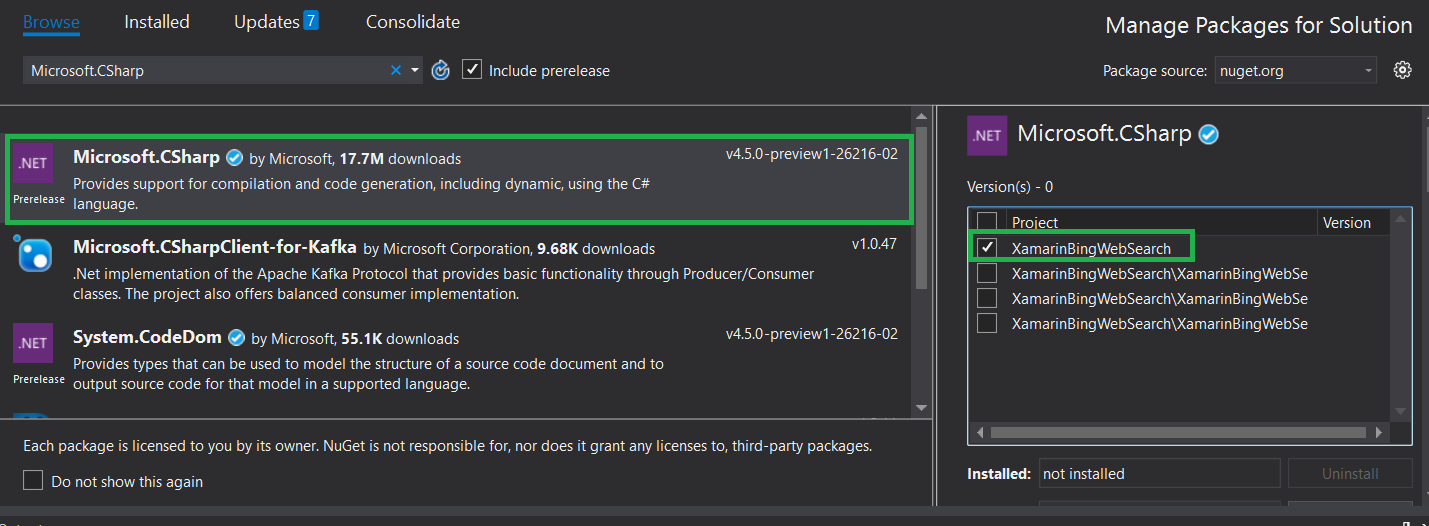This screenshot has height=526, width=1429.
Task: Toggle the Include prerelease checkbox
Action: (x=472, y=70)
